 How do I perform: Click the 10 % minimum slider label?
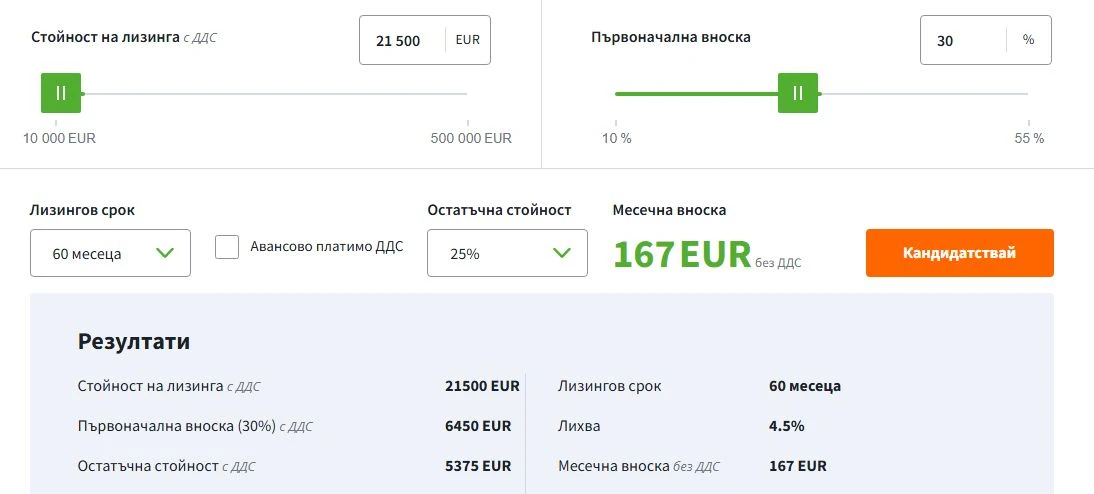(617, 138)
